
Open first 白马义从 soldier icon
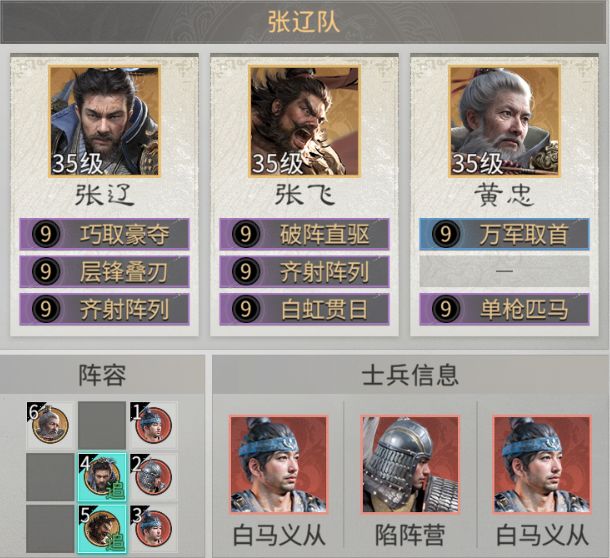279,465
